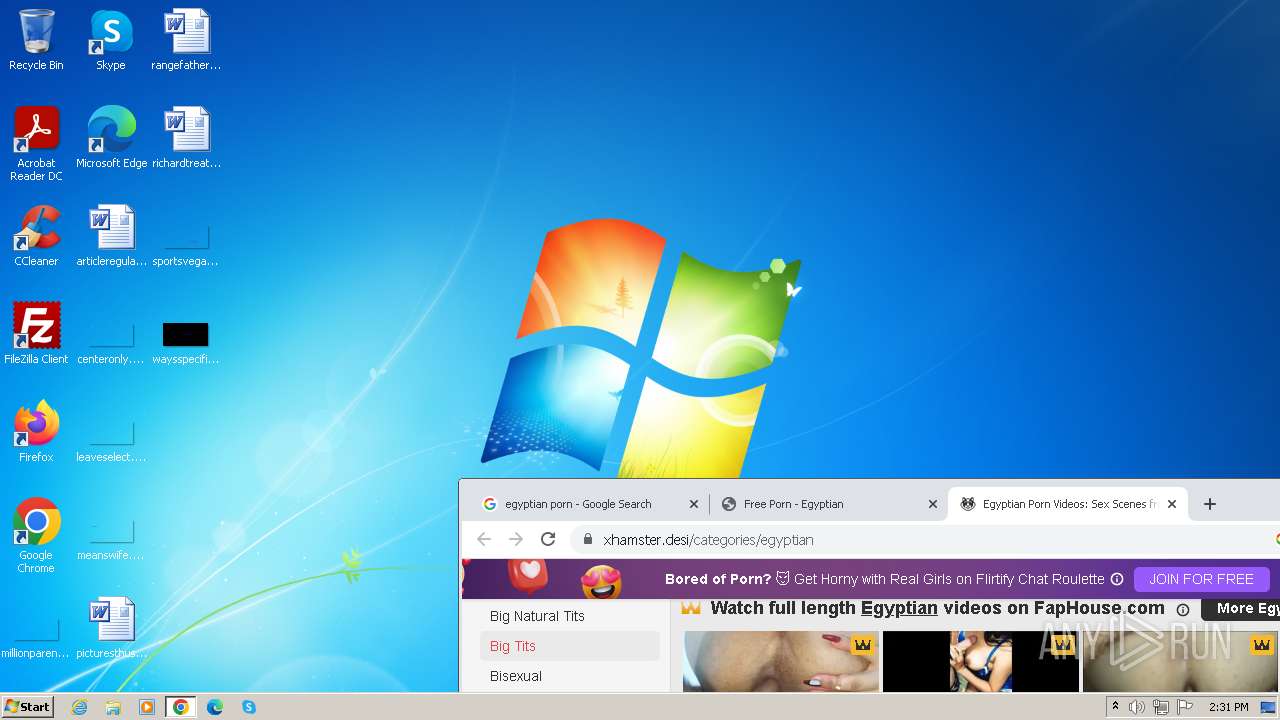Open Acrobat Reader DC shortcut
Screen dimensions: 1280x720
coord(36,143)
